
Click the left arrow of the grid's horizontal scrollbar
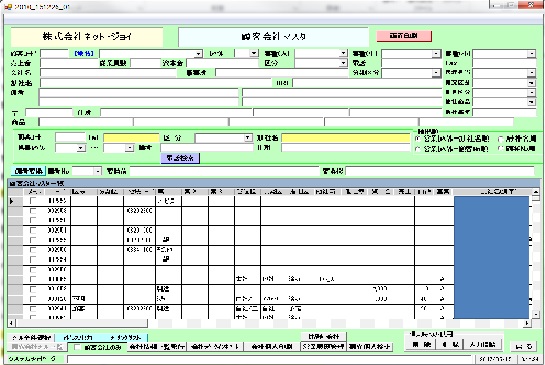click(11, 323)
